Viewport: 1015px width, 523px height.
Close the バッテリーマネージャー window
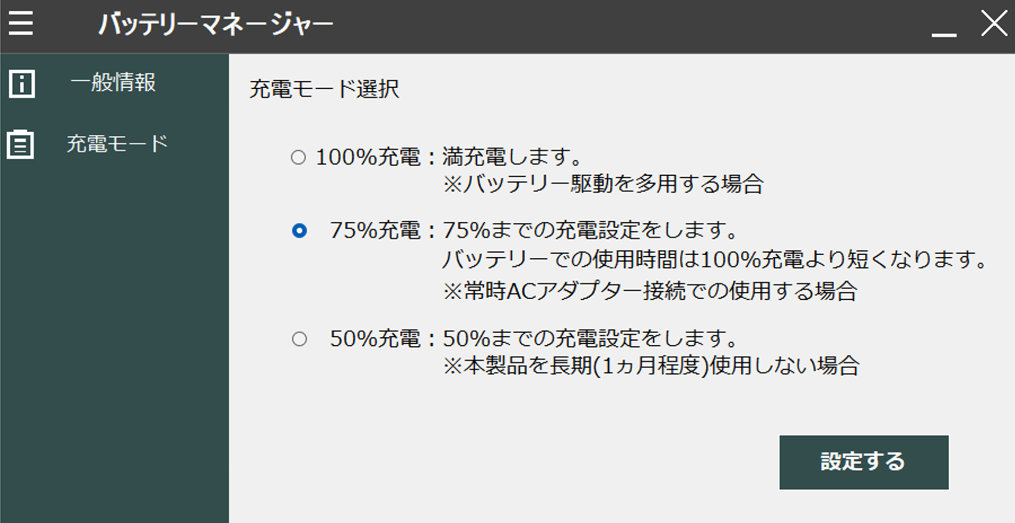[x=993, y=24]
